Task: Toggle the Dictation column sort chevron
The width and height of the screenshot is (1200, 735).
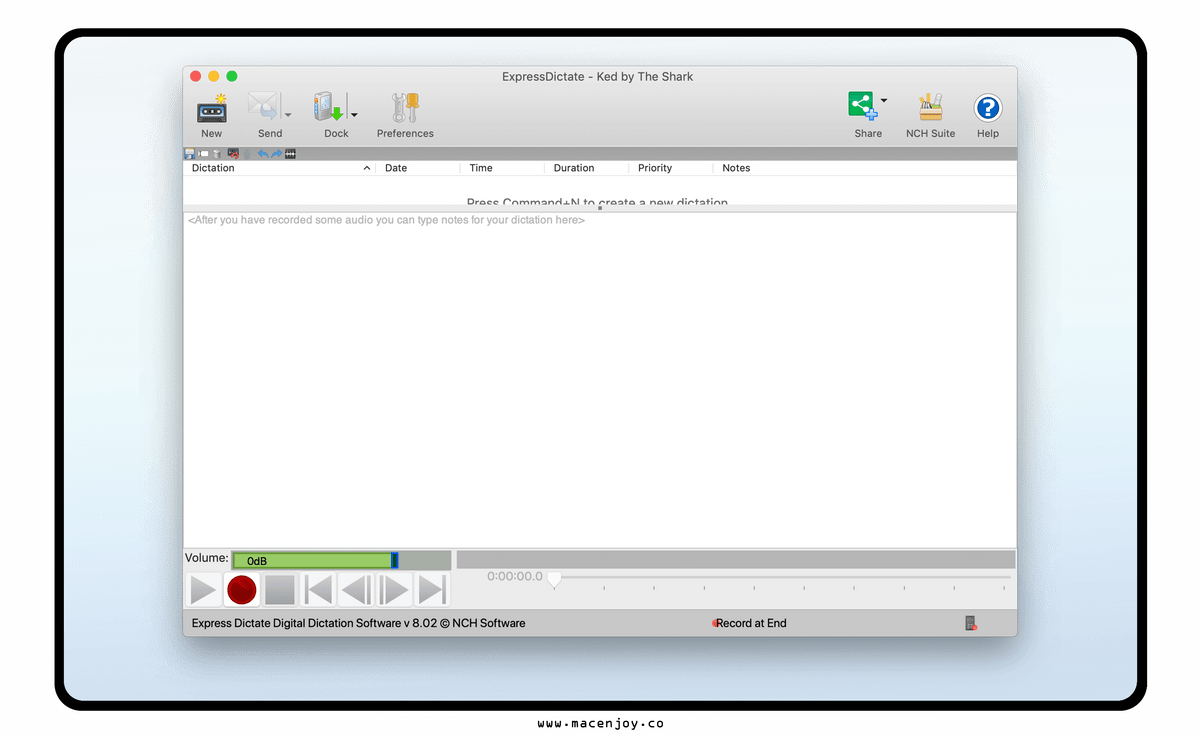Action: [x=367, y=168]
